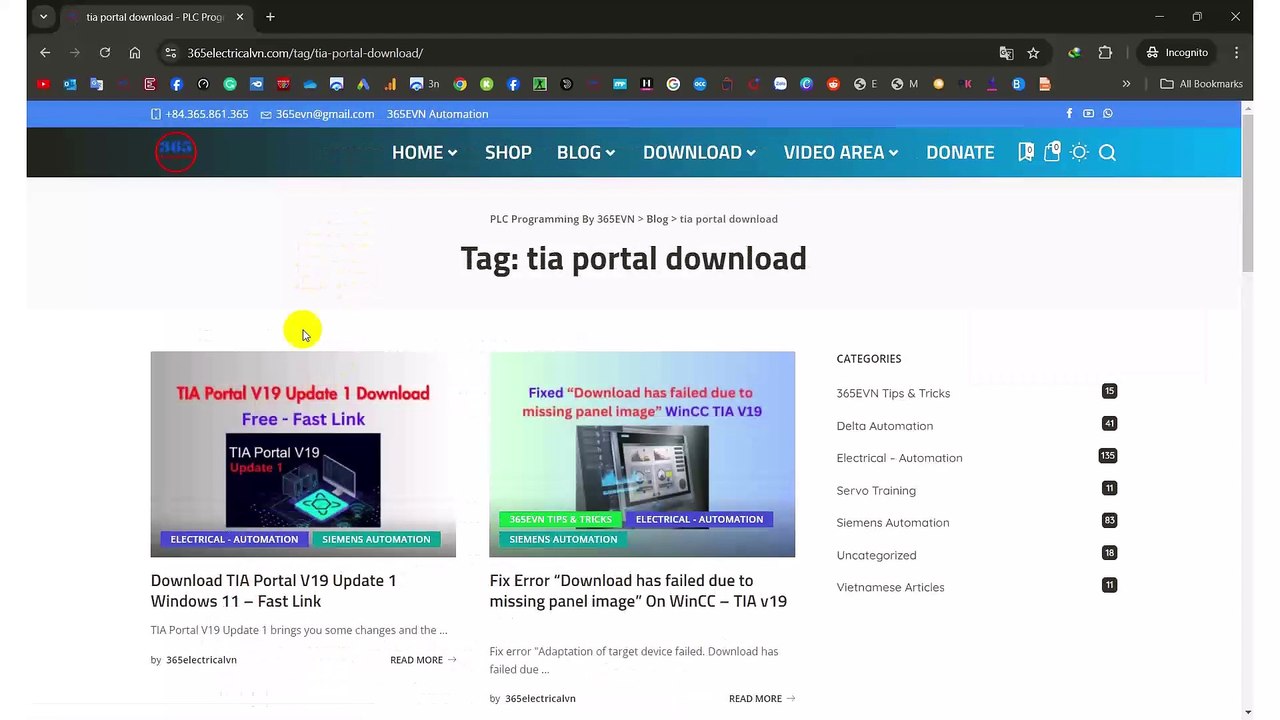
Task: Open the Zalo bookmark
Action: (780, 84)
